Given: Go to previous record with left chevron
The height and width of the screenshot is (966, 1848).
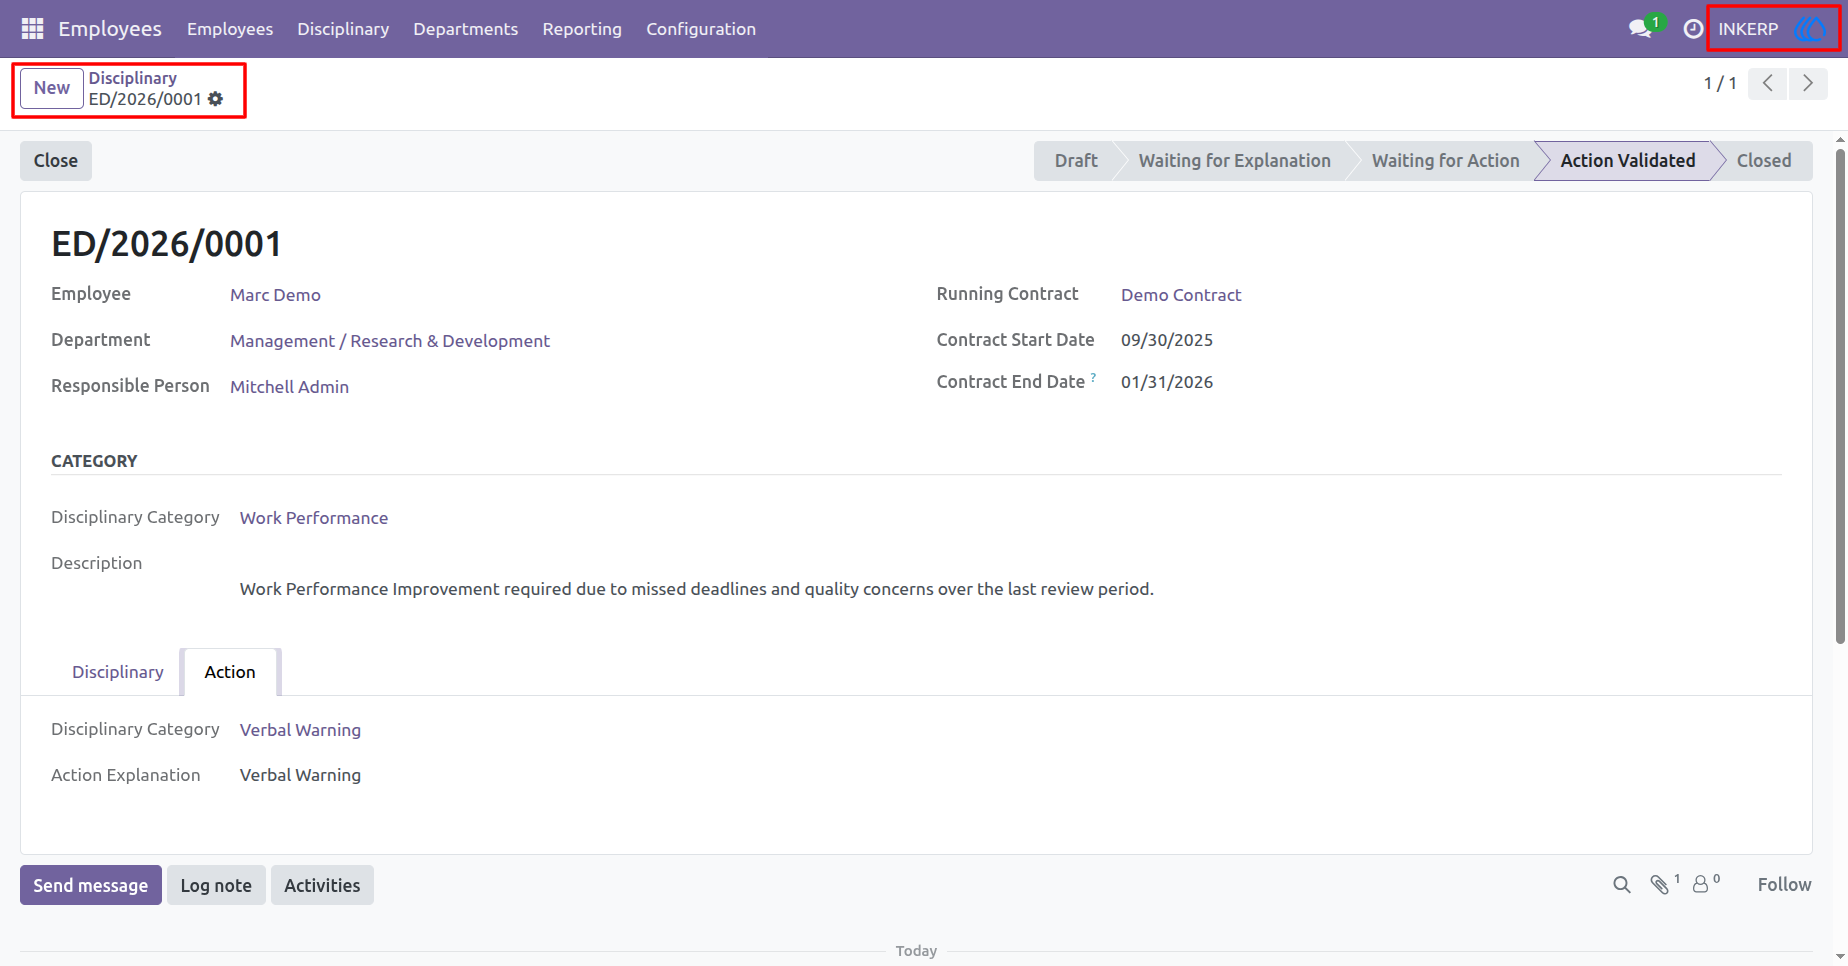Looking at the screenshot, I should tap(1768, 84).
